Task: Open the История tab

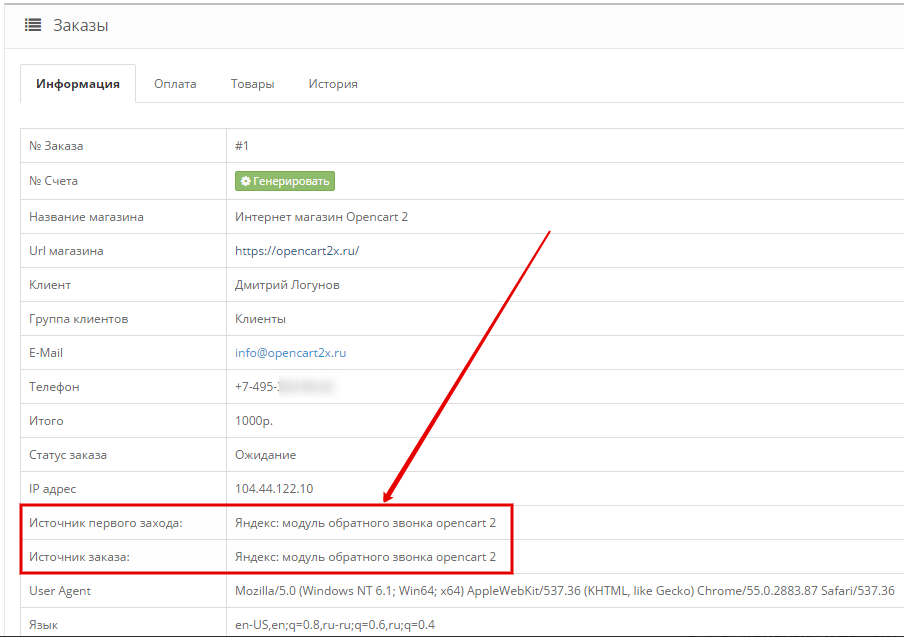Action: click(x=333, y=84)
